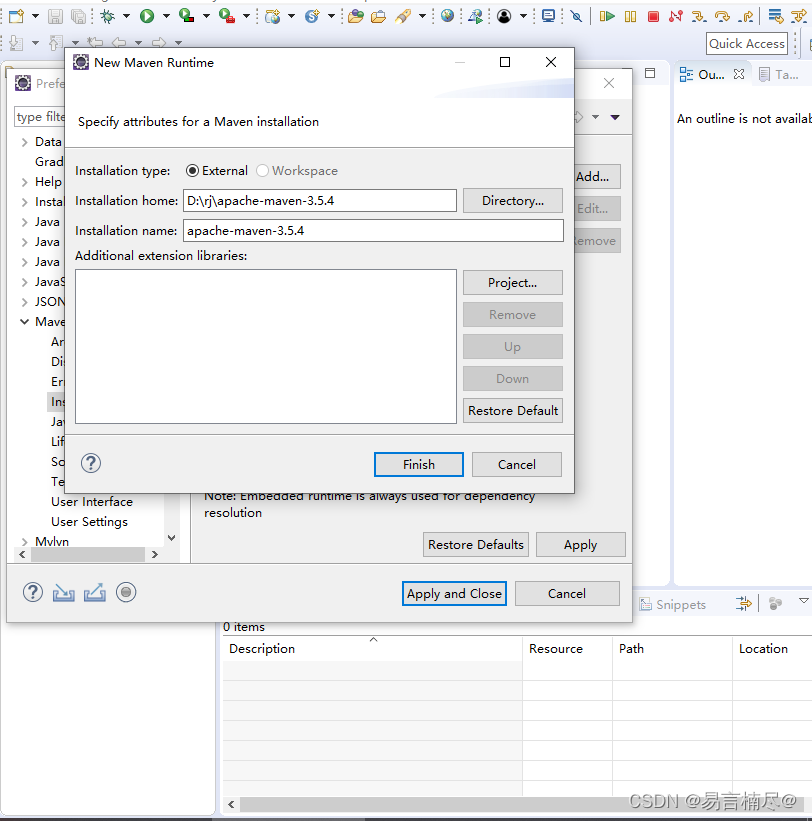
Task: Click the Preferences export icon
Action: click(x=95, y=593)
